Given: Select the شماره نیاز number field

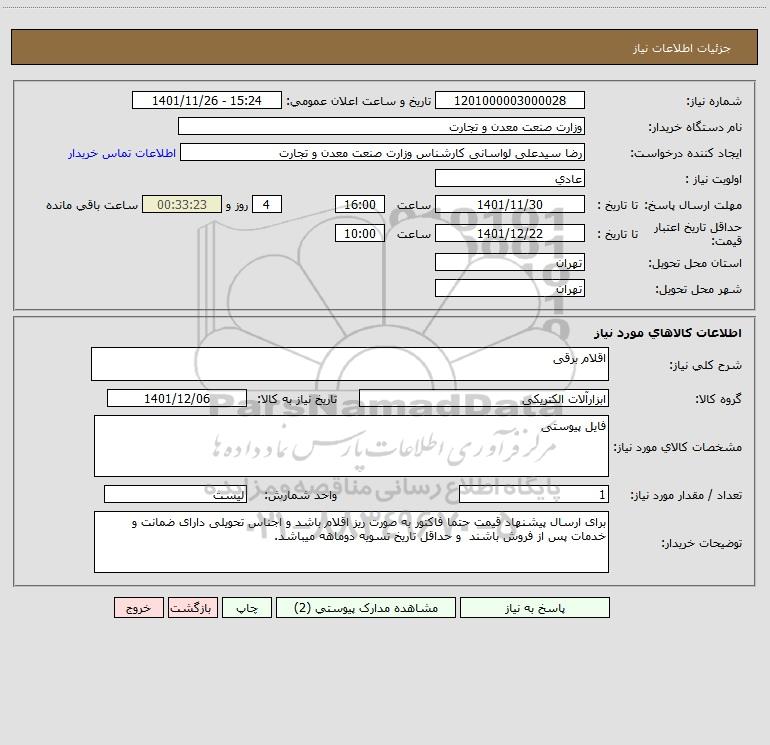Looking at the screenshot, I should (x=510, y=100).
